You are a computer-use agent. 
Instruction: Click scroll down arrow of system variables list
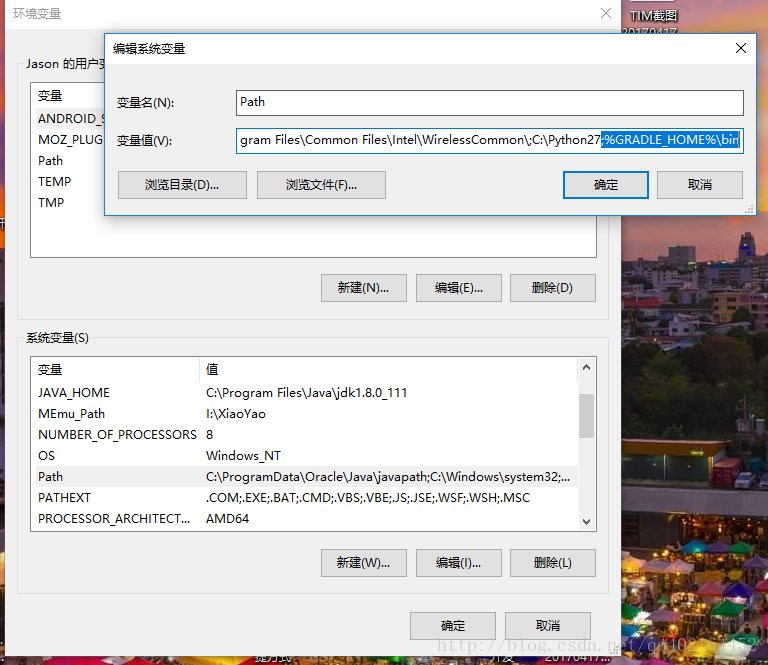click(586, 522)
